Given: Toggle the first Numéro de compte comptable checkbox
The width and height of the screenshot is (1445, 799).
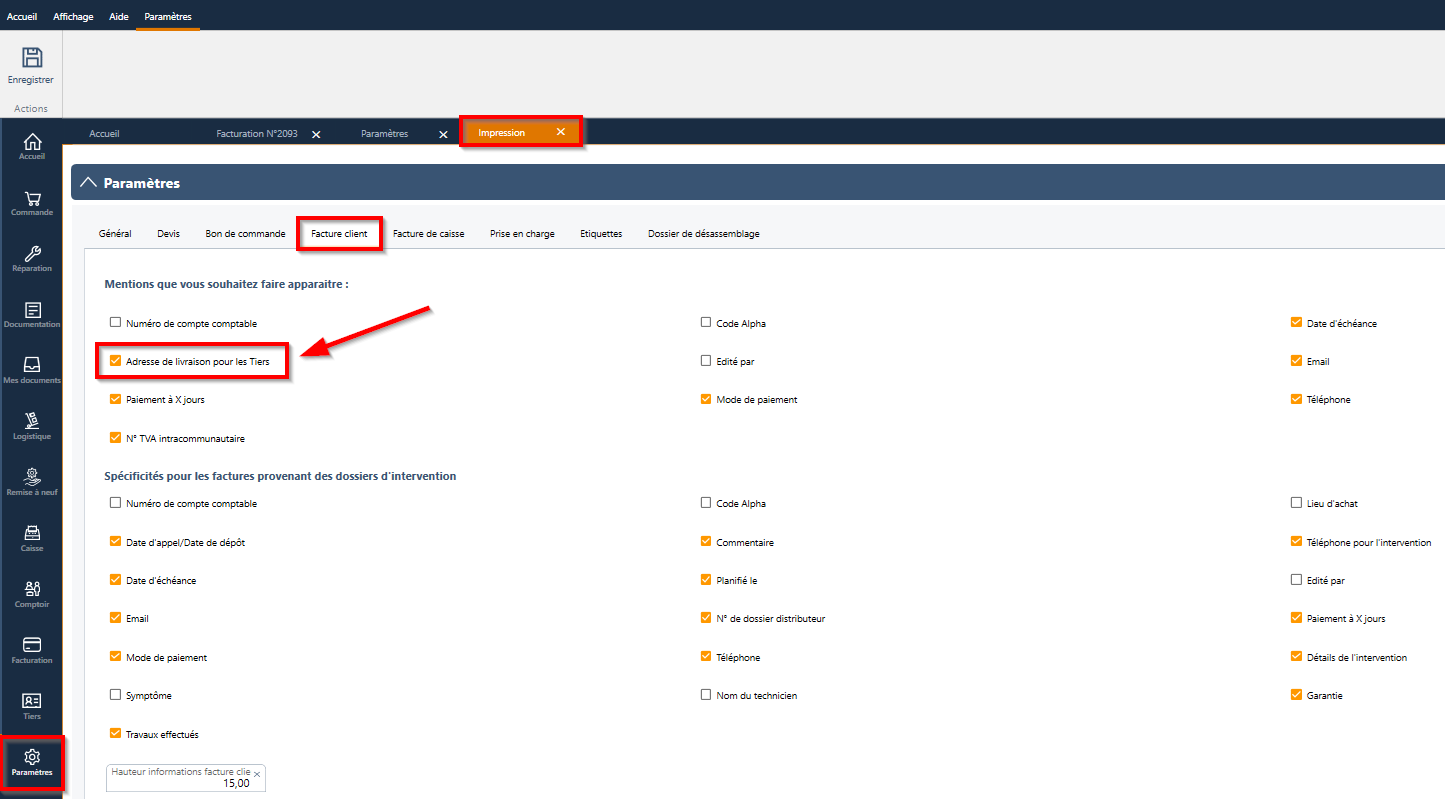Looking at the screenshot, I should [116, 322].
